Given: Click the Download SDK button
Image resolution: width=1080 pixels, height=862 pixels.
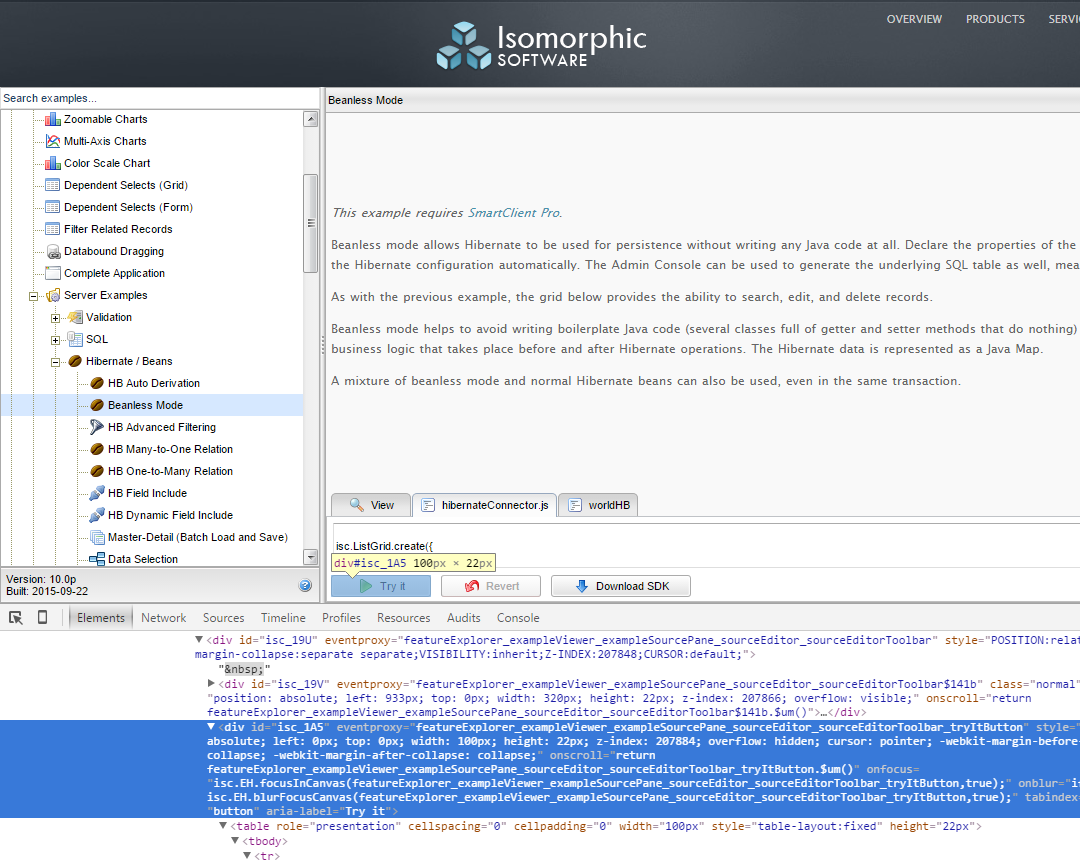Looking at the screenshot, I should coord(621,586).
